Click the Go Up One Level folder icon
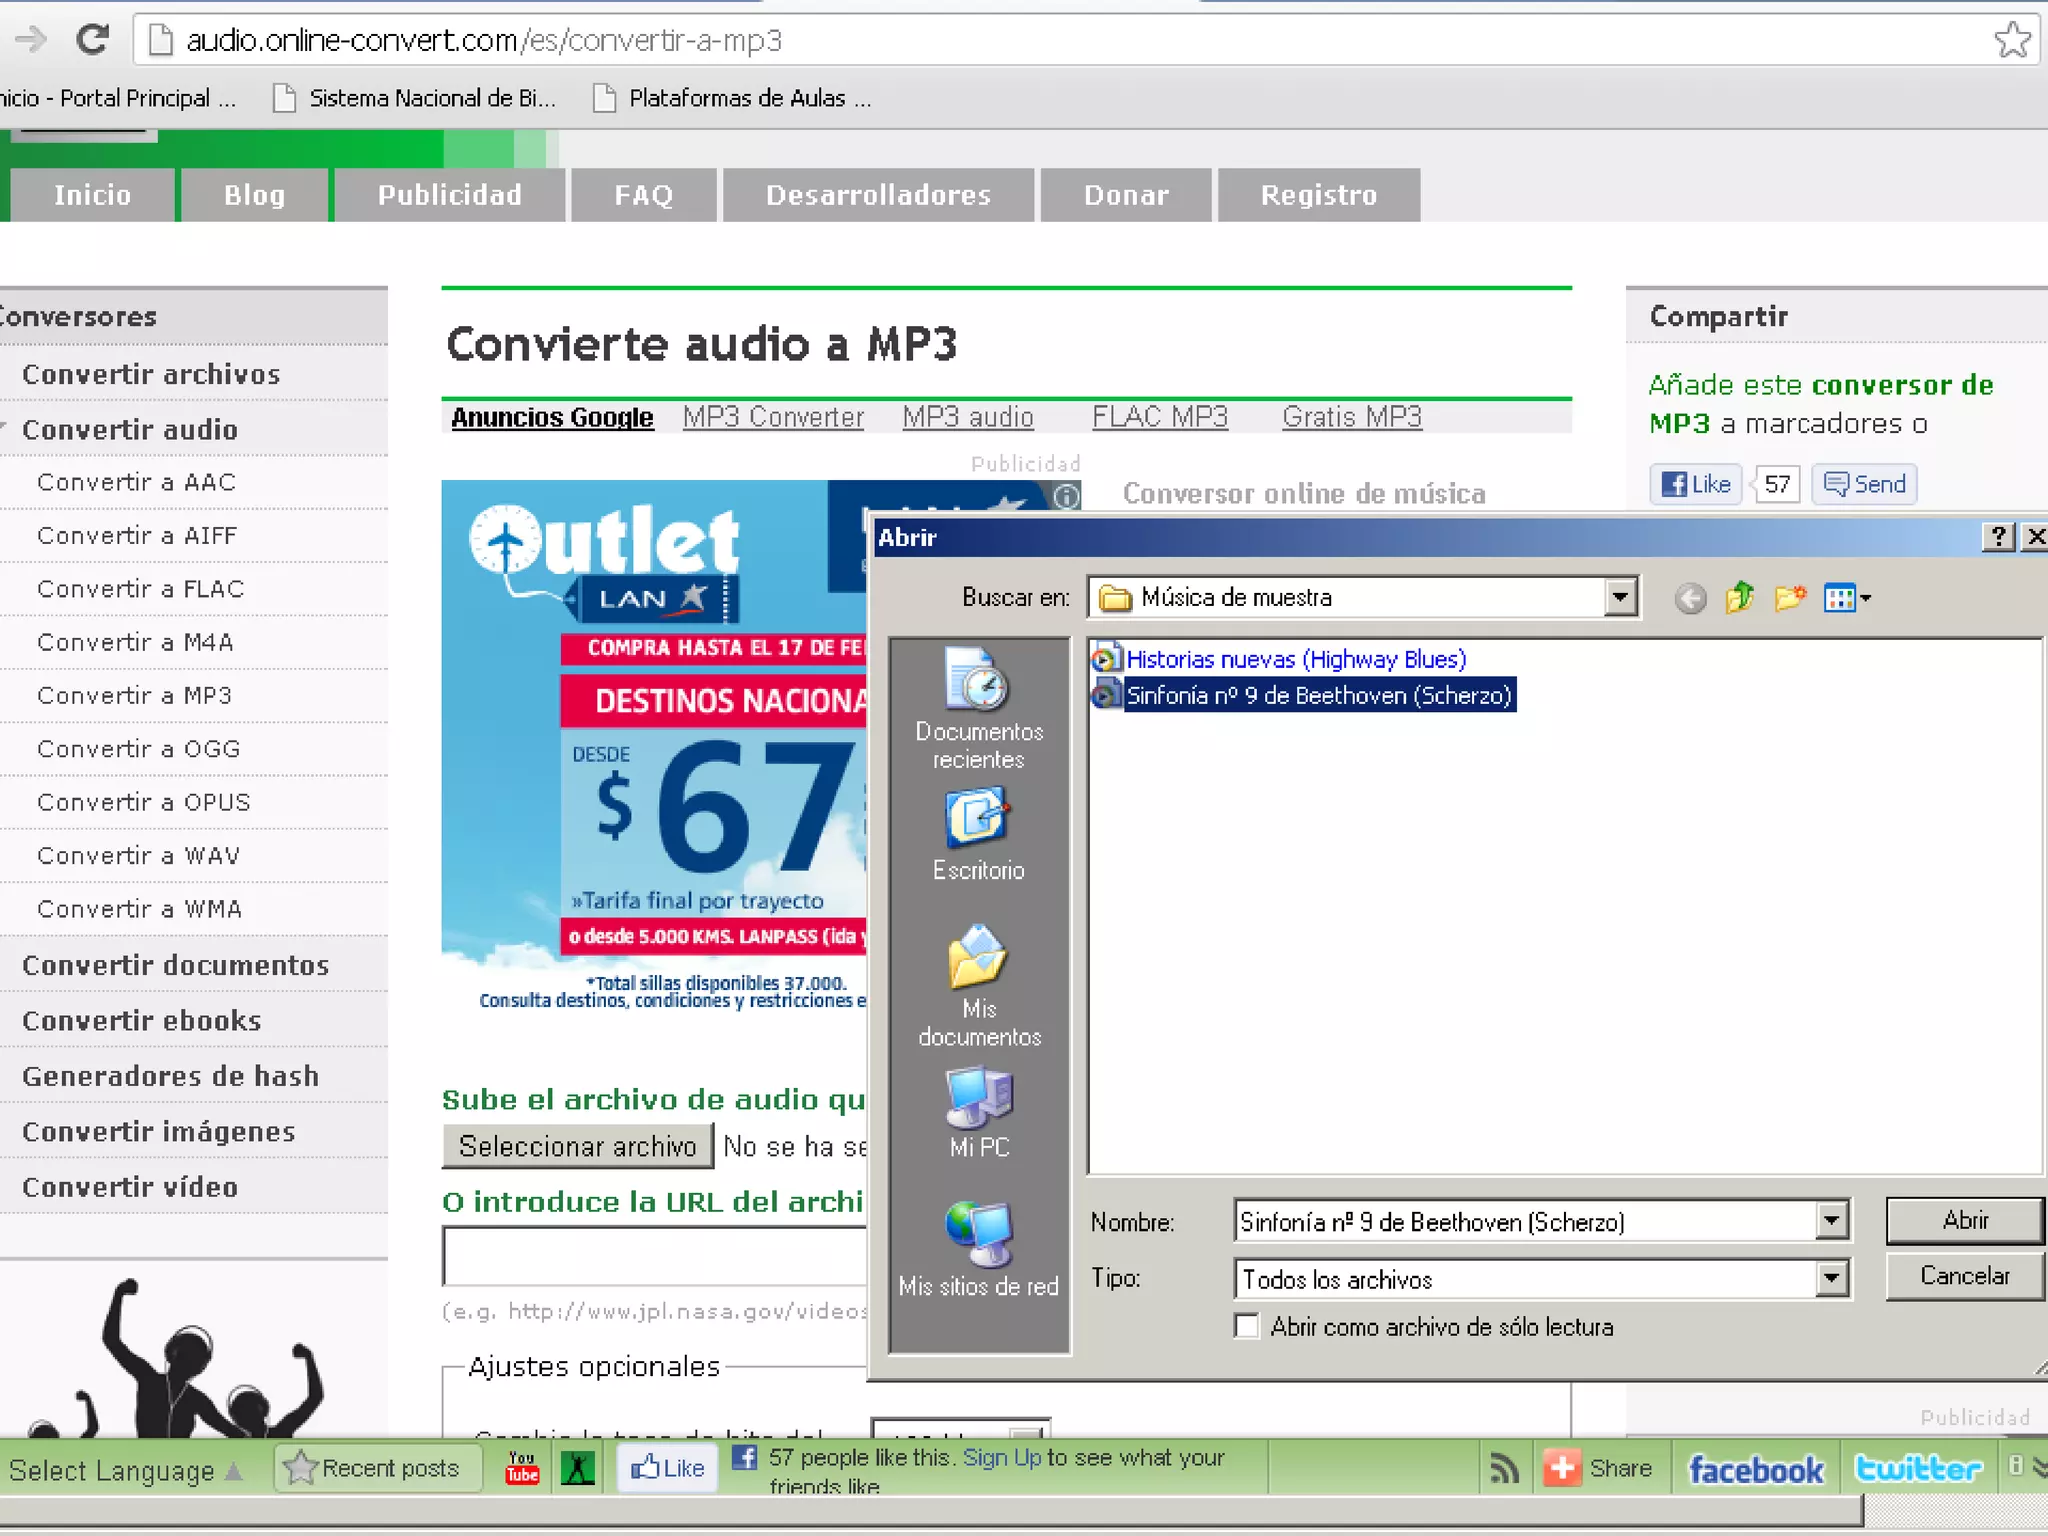 click(1739, 597)
